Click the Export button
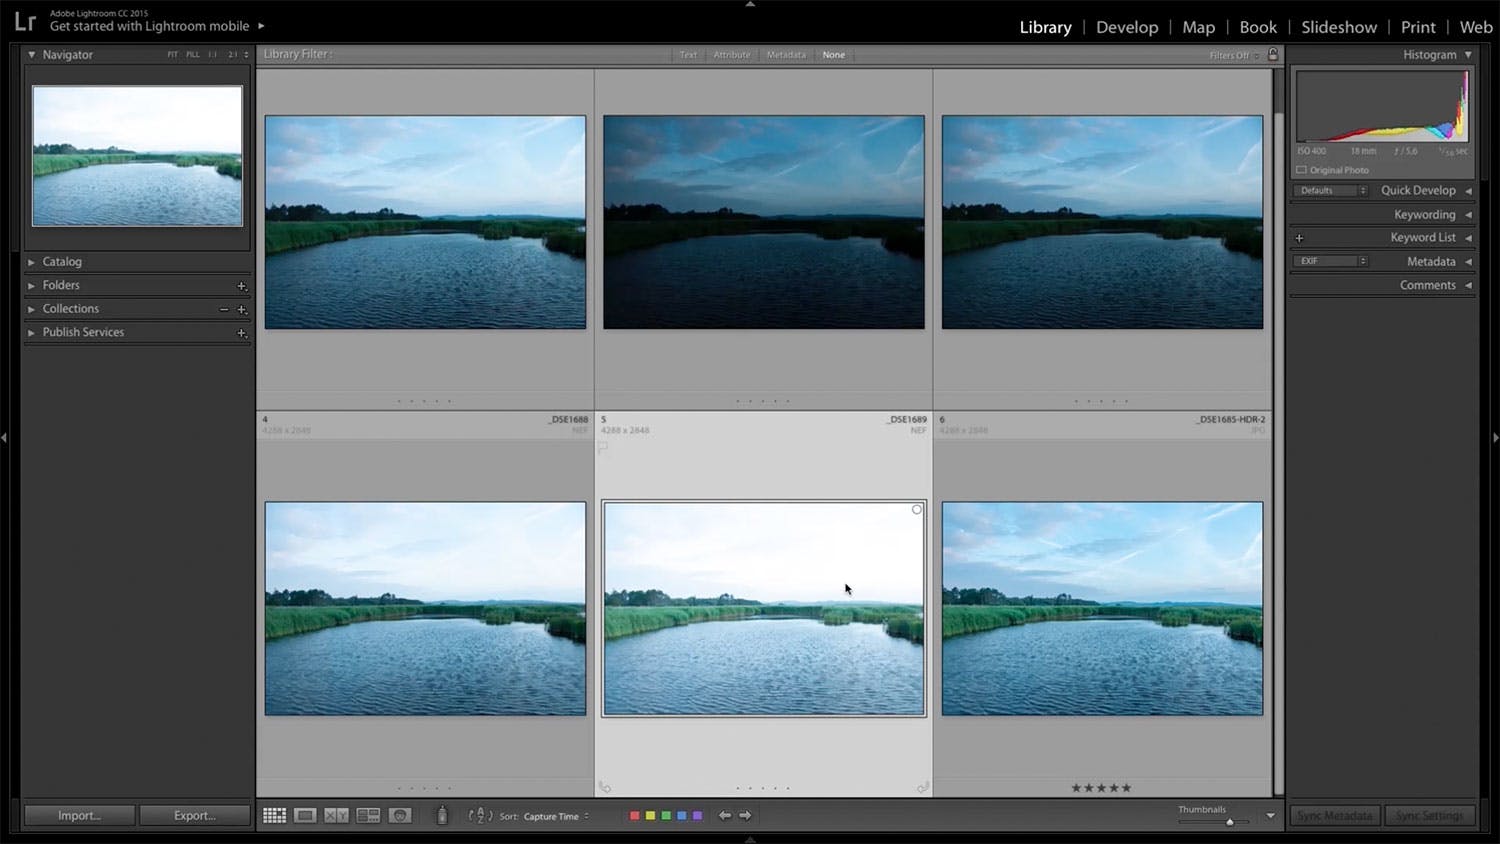 pos(194,816)
